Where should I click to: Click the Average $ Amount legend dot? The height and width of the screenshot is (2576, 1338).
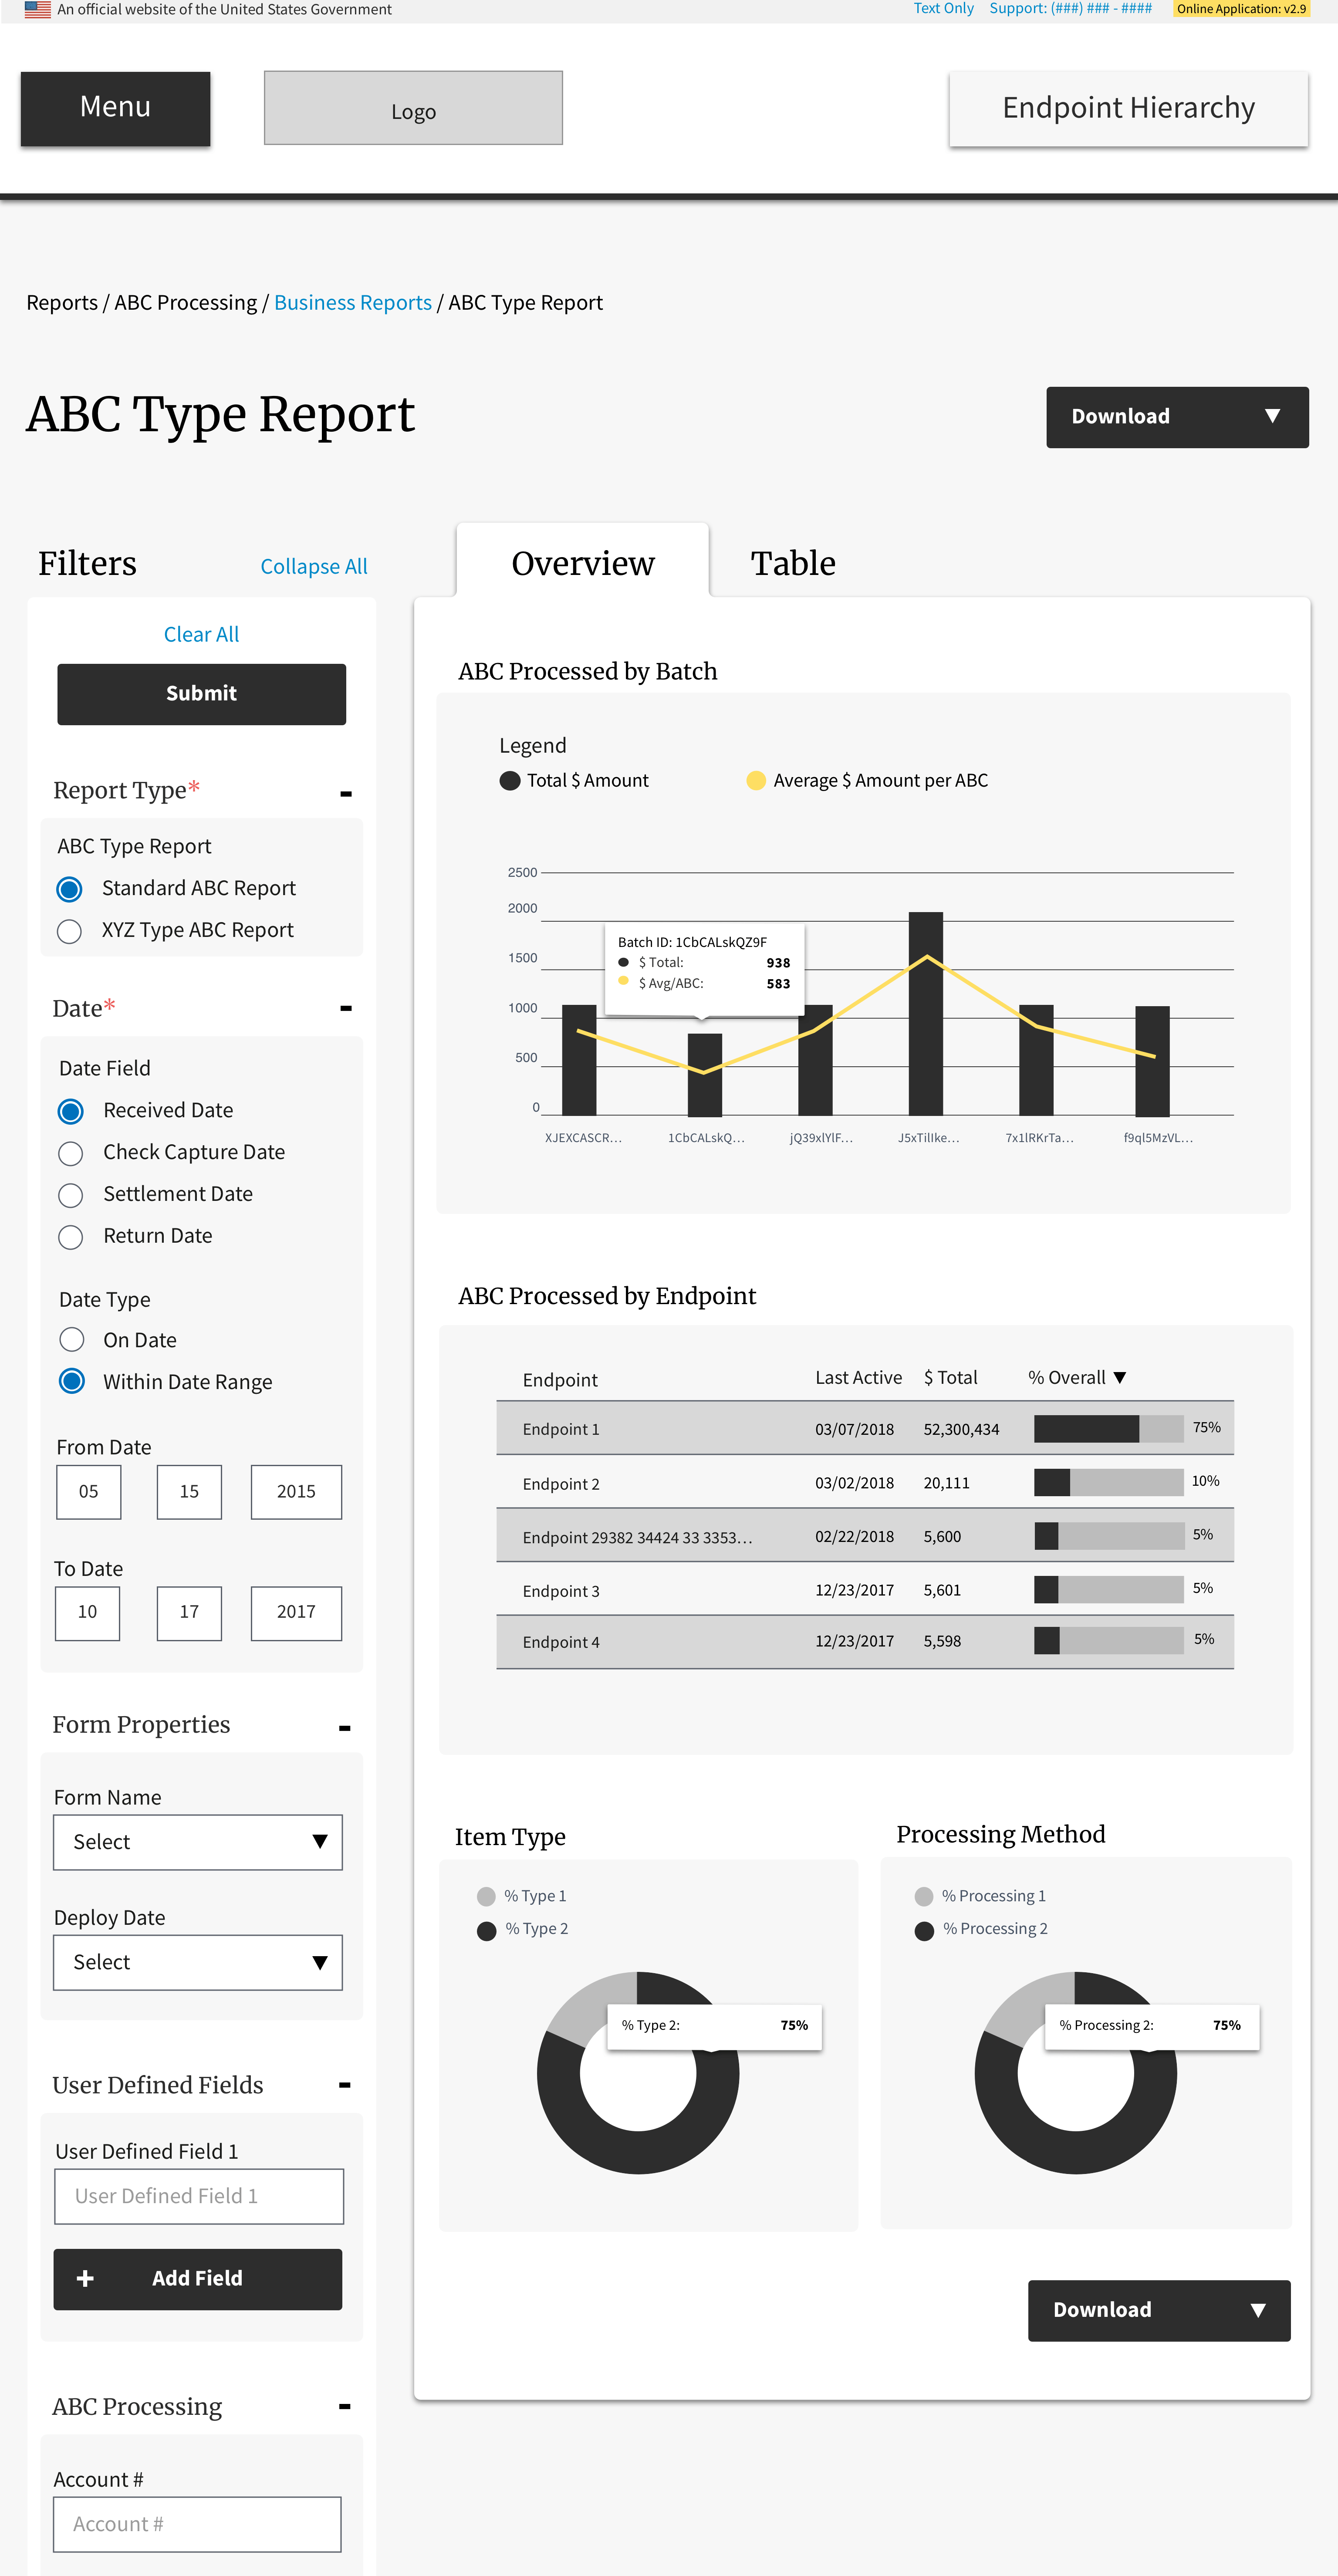[756, 781]
